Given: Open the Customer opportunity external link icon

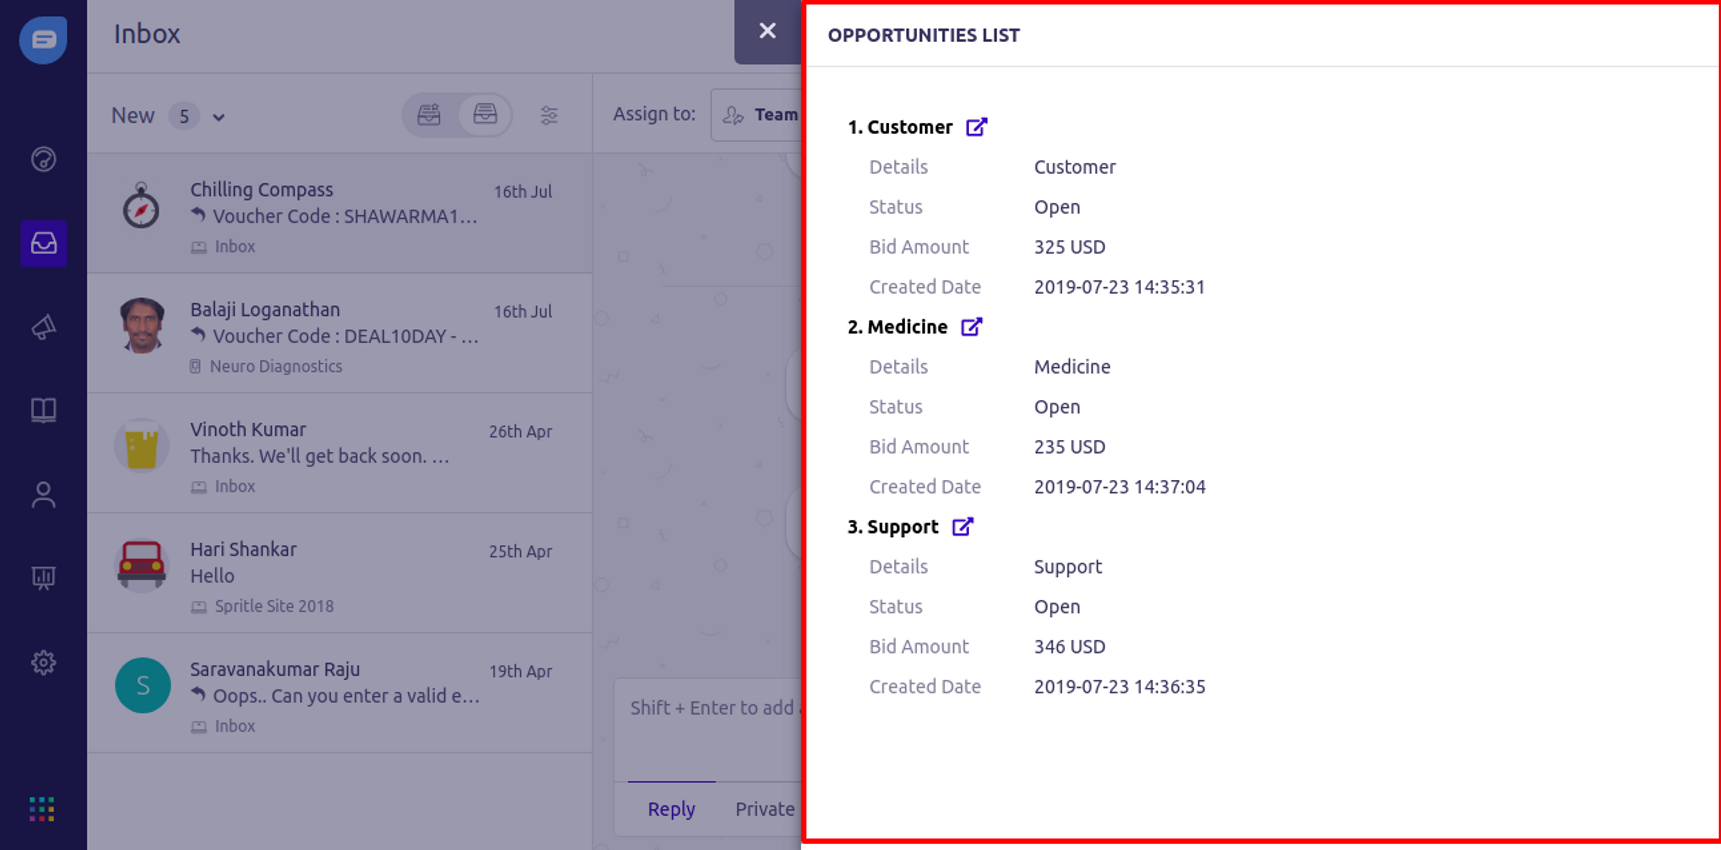Looking at the screenshot, I should click(976, 127).
